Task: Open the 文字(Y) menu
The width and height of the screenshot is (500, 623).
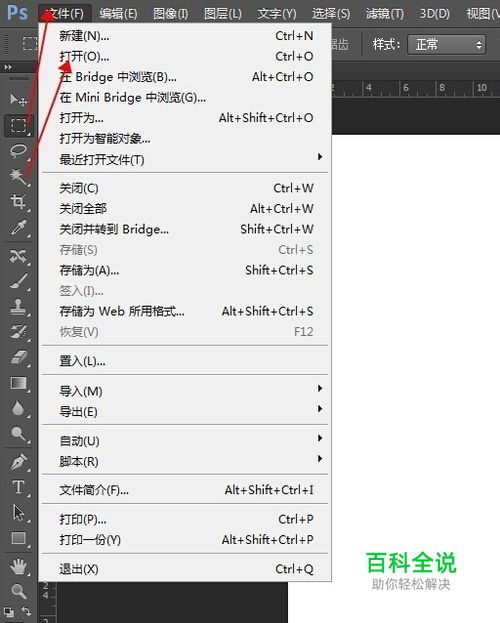Action: click(x=277, y=14)
